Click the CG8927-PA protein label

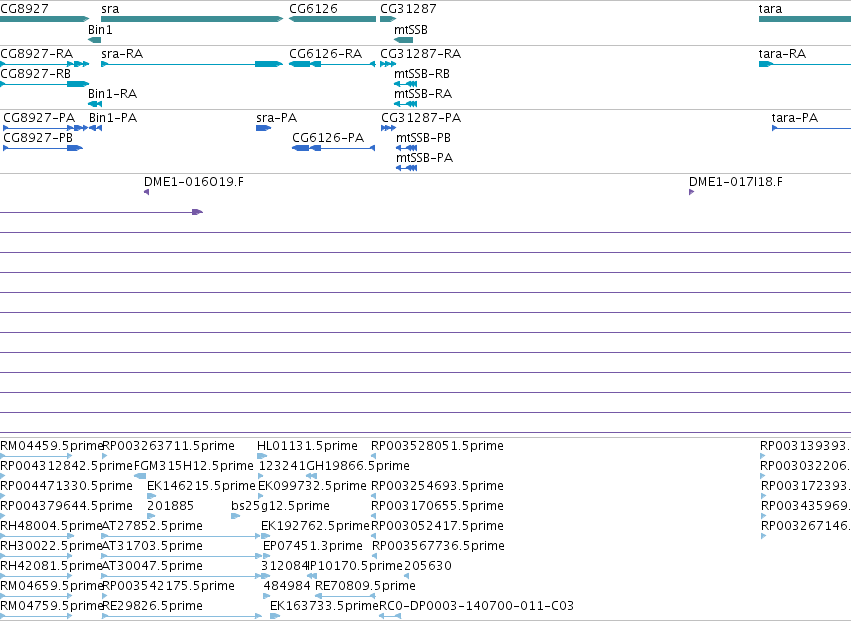pyautogui.click(x=39, y=118)
